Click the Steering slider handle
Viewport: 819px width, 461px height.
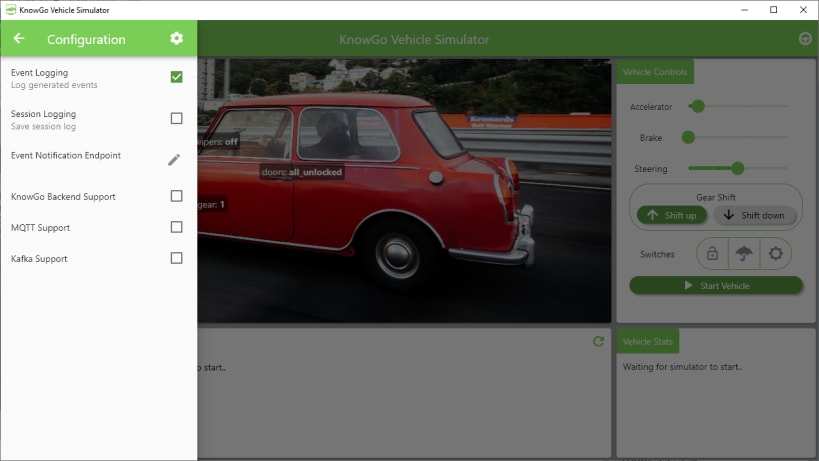738,168
